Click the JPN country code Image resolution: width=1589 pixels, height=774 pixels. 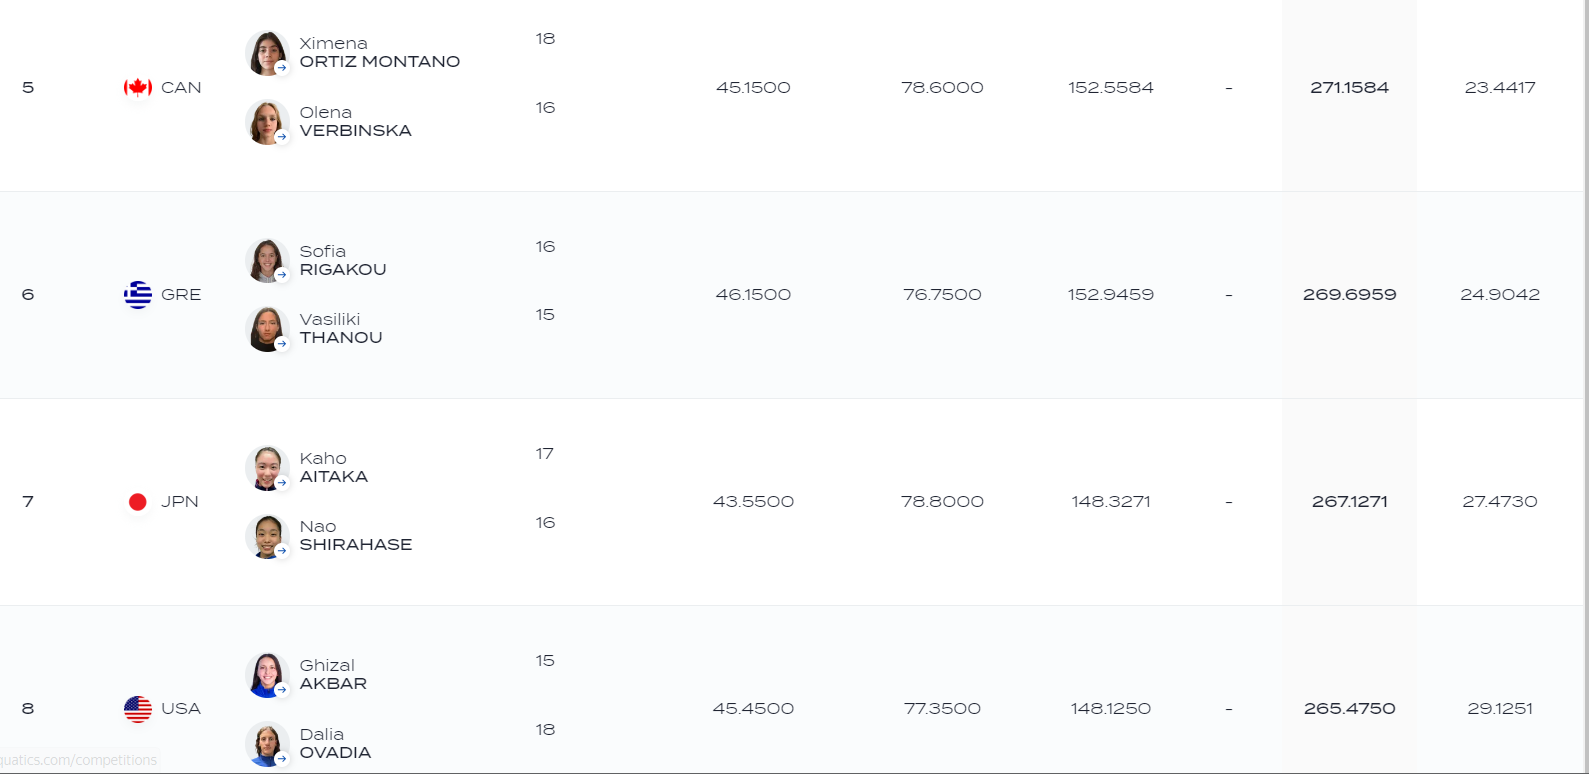pos(180,502)
